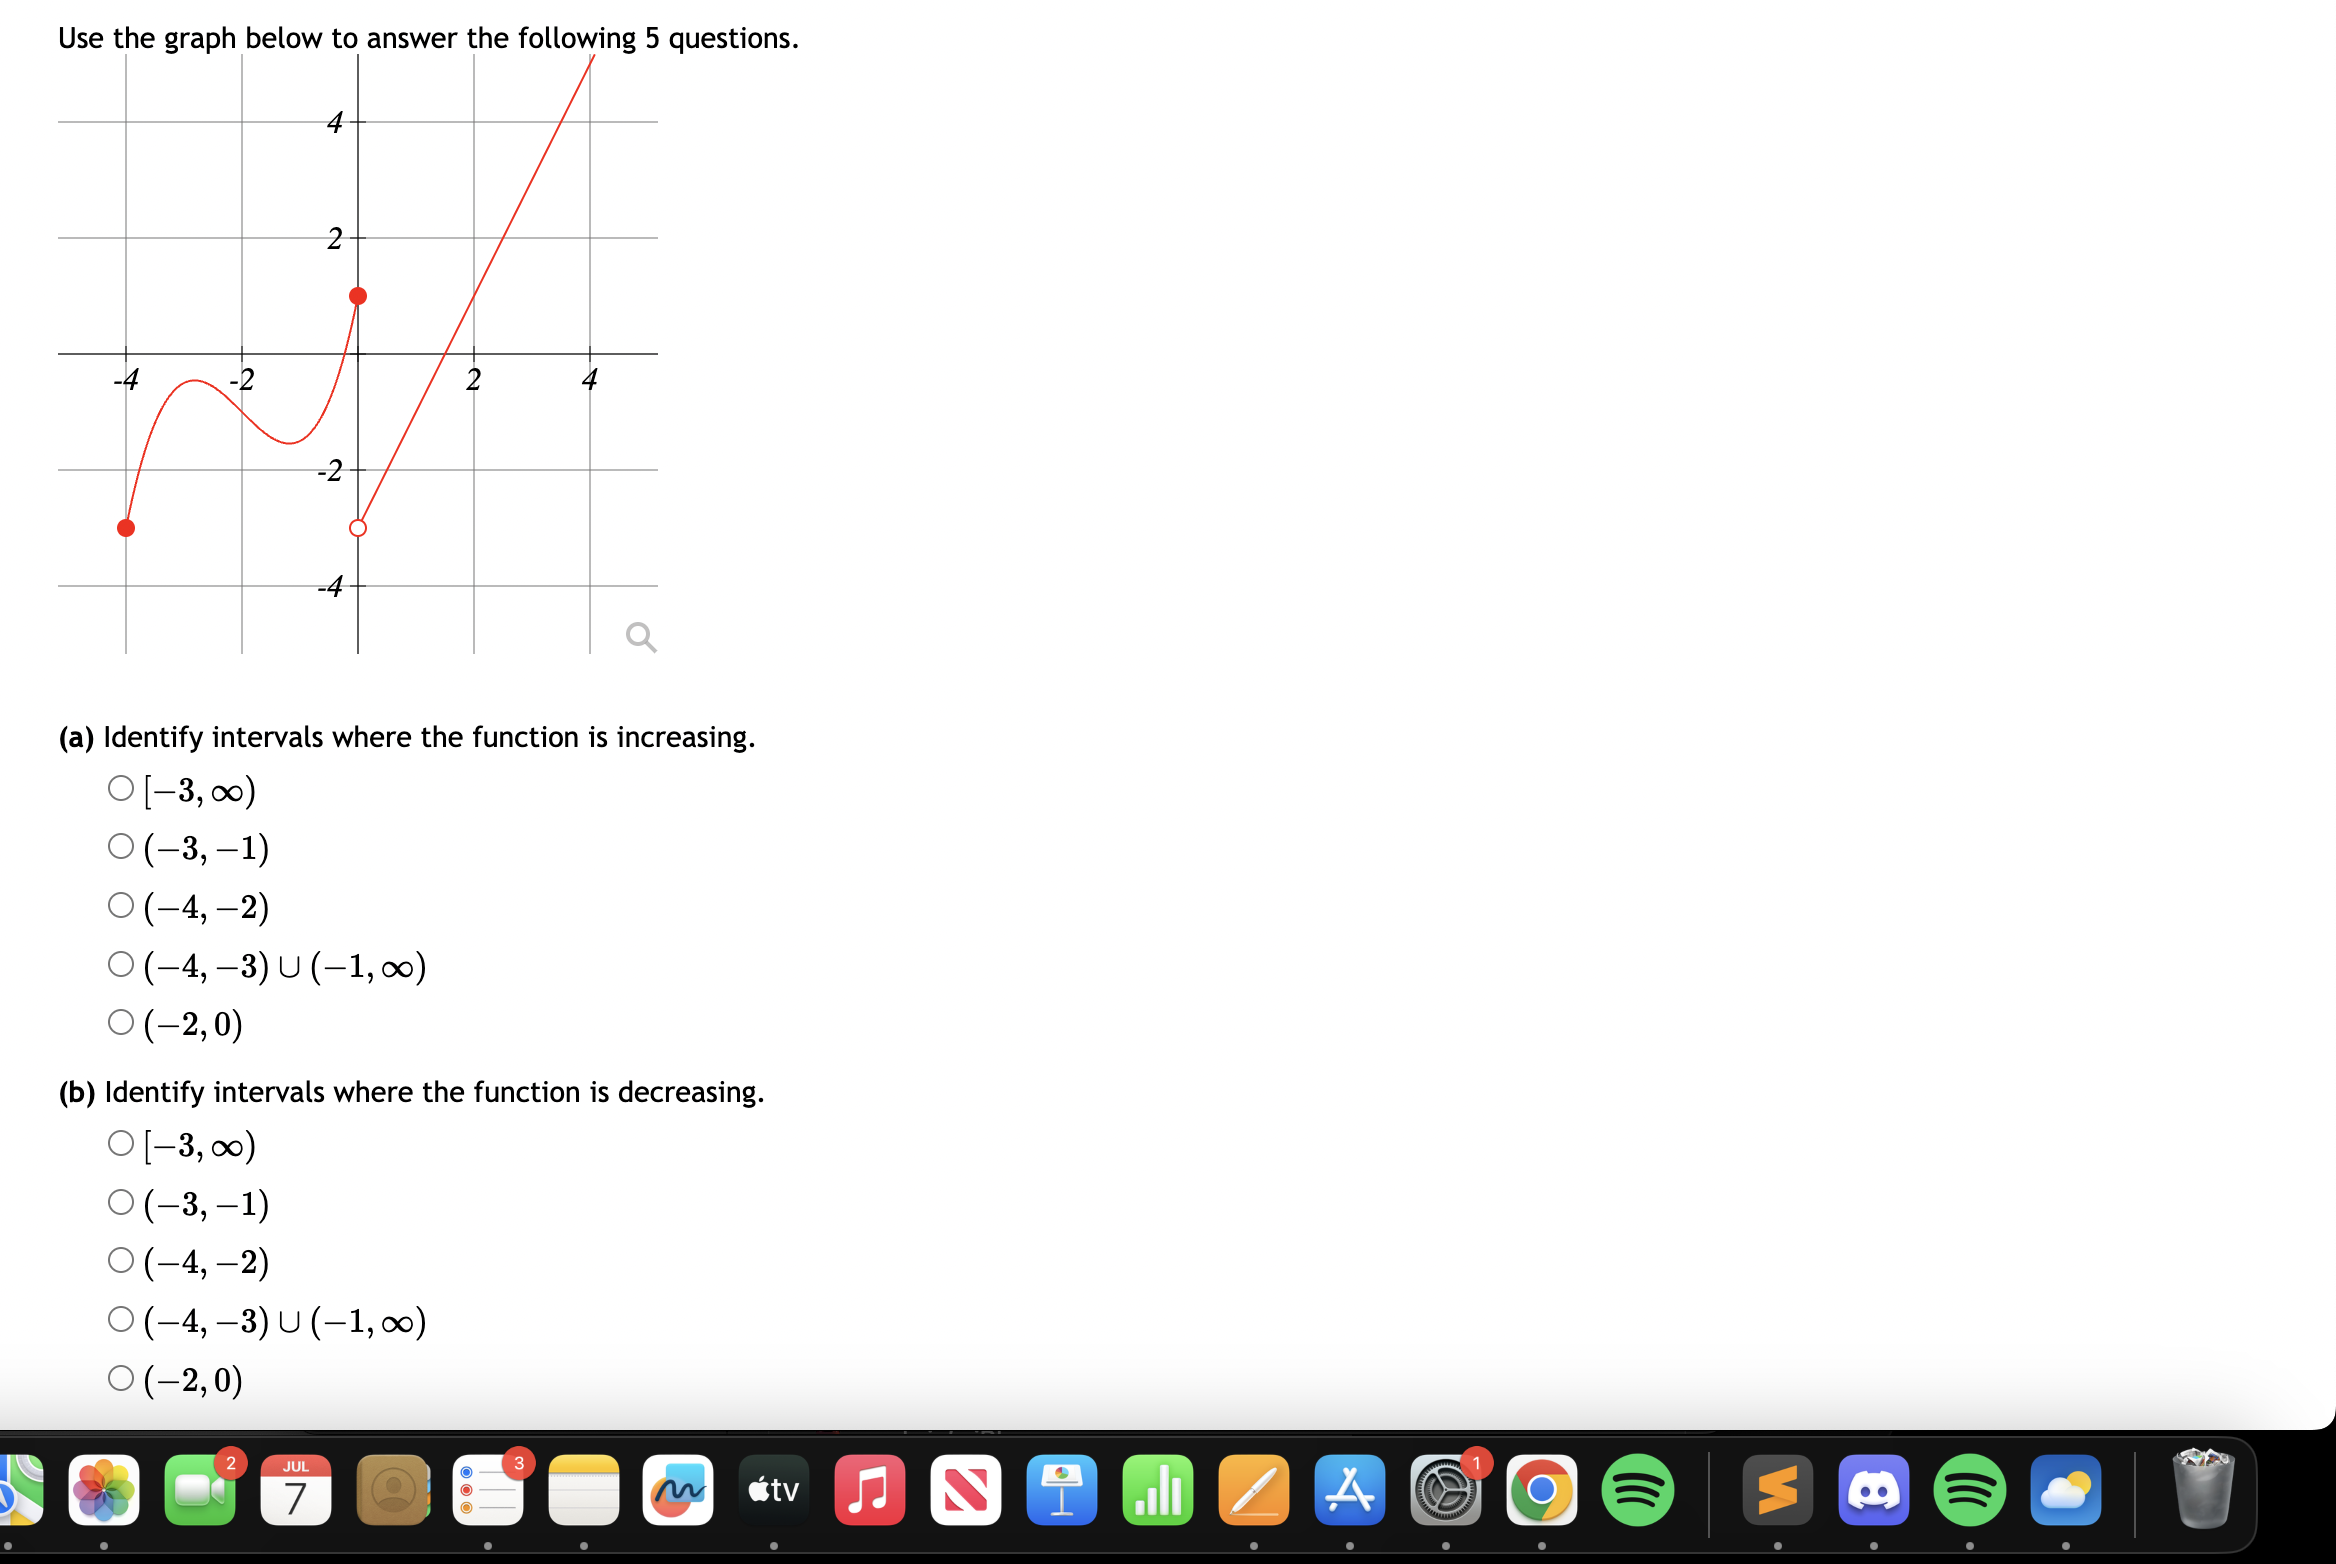Select [−3, ∞) for question (b)

click(x=120, y=1143)
